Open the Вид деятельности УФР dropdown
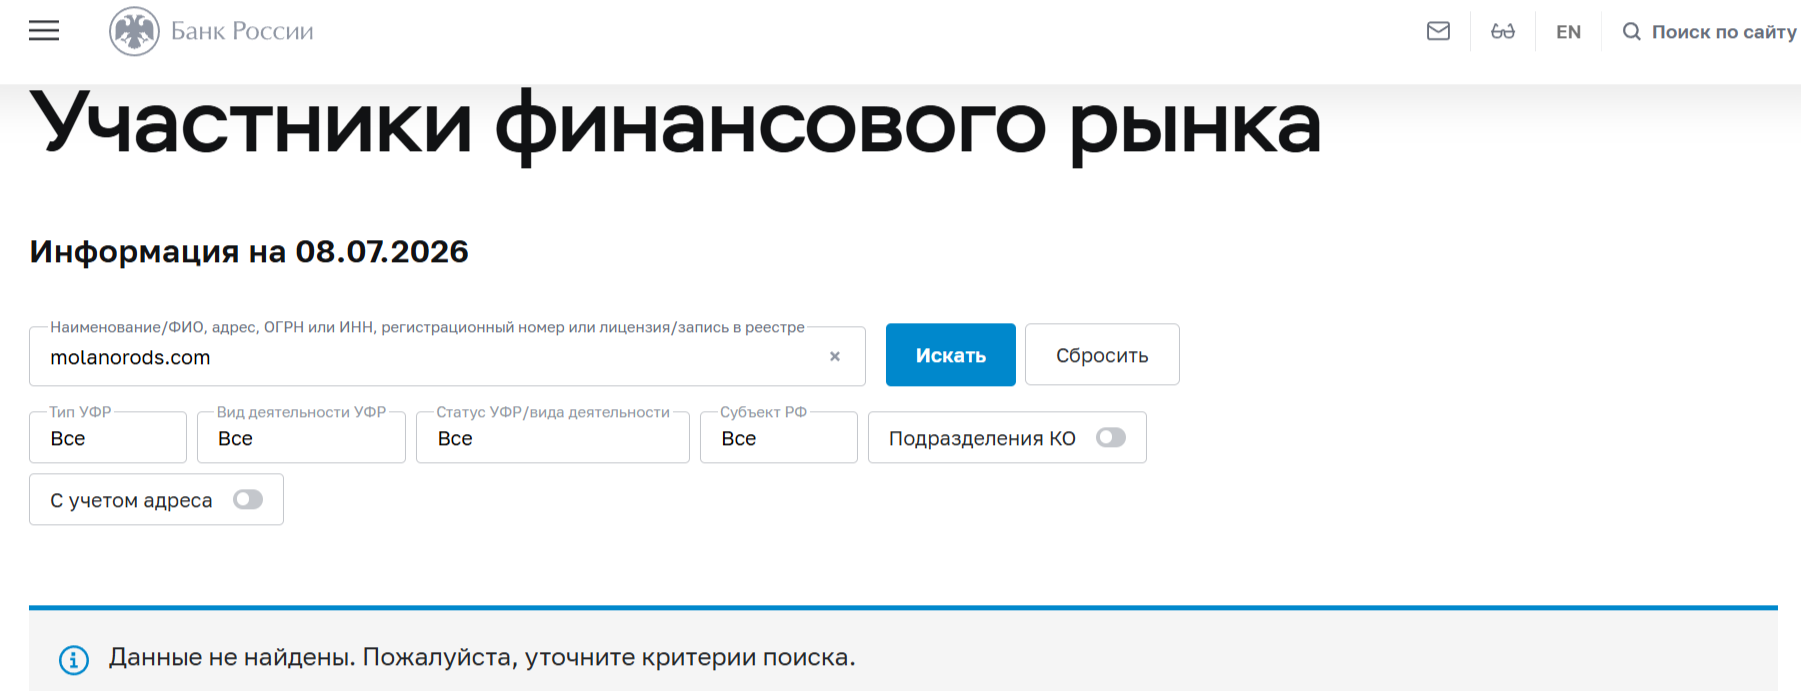 301,438
